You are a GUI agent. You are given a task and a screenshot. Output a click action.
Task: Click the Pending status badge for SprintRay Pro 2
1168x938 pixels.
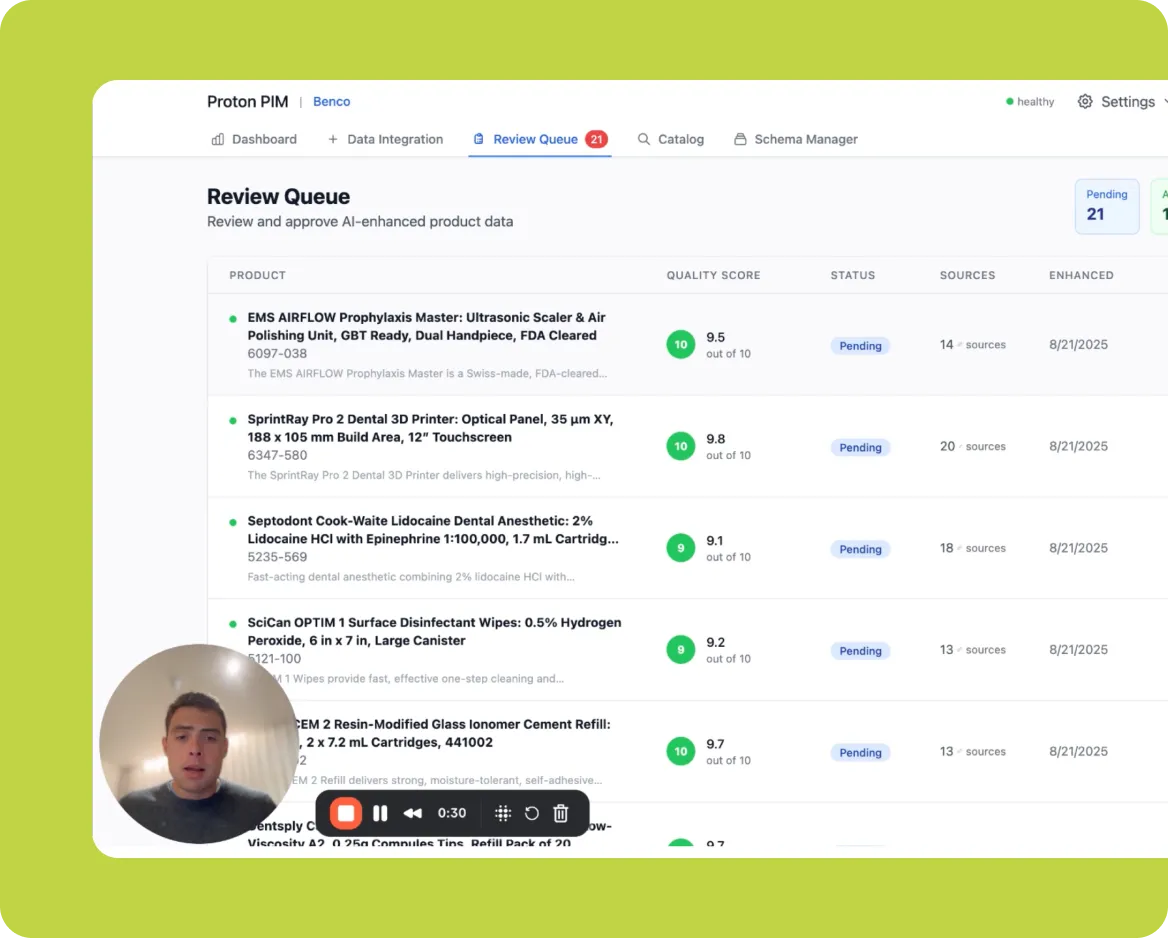[x=860, y=448]
